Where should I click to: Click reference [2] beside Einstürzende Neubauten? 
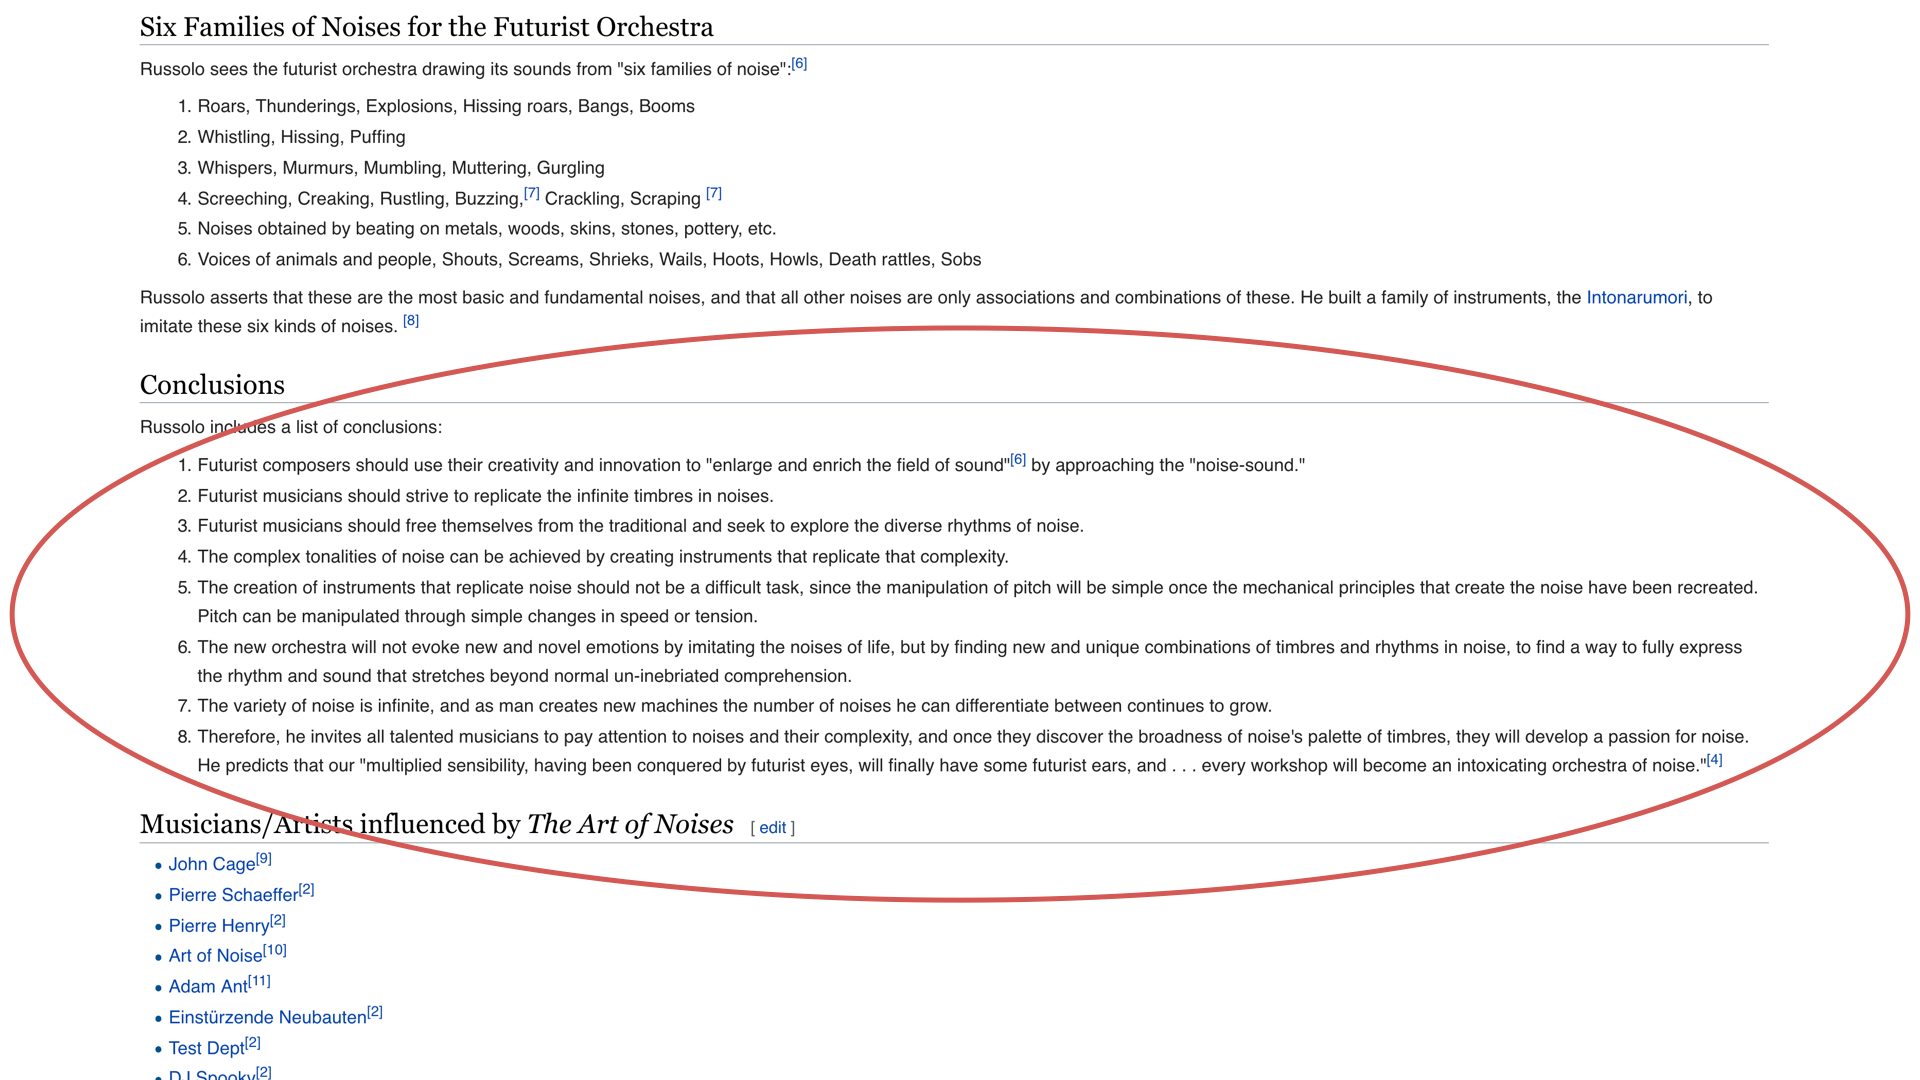(375, 1012)
